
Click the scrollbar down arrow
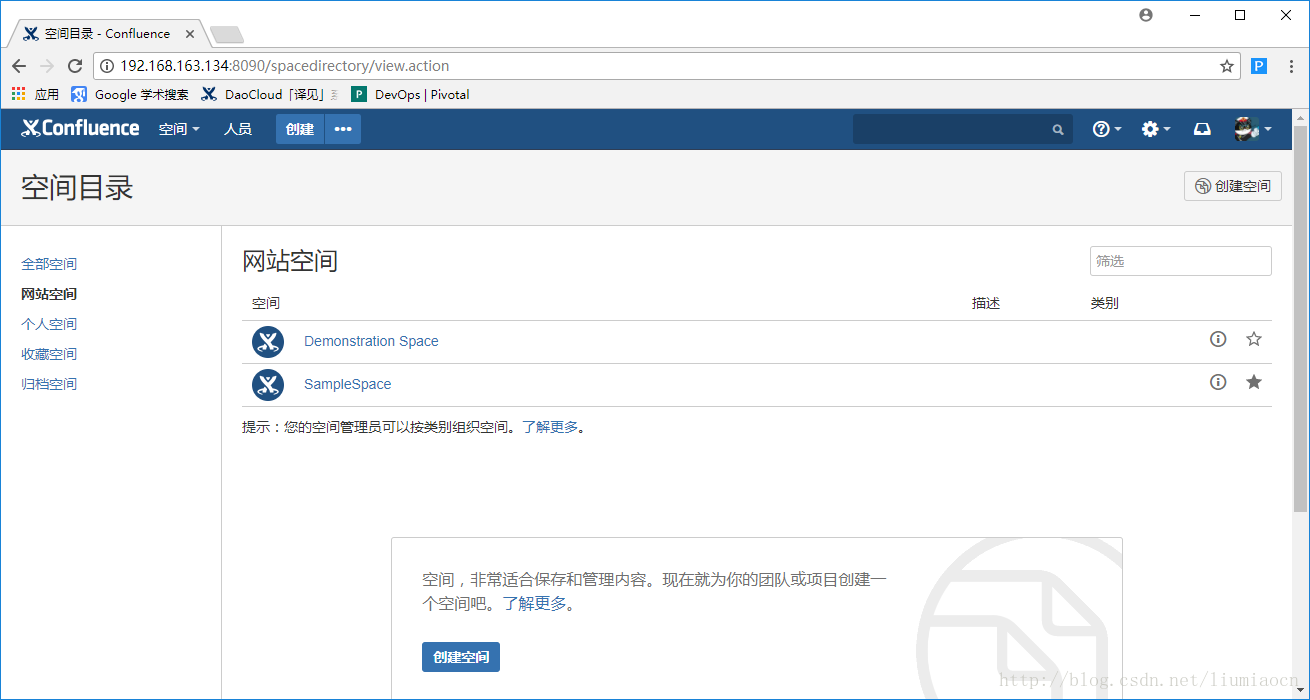coord(1300,690)
